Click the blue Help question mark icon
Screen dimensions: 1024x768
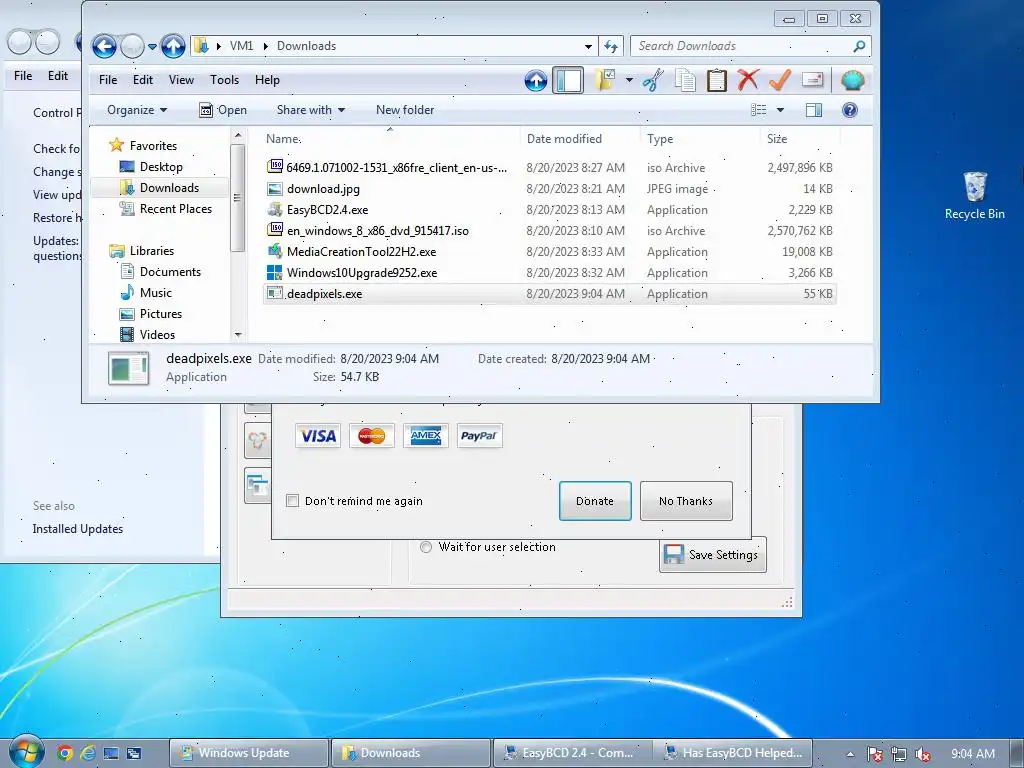[x=850, y=110]
